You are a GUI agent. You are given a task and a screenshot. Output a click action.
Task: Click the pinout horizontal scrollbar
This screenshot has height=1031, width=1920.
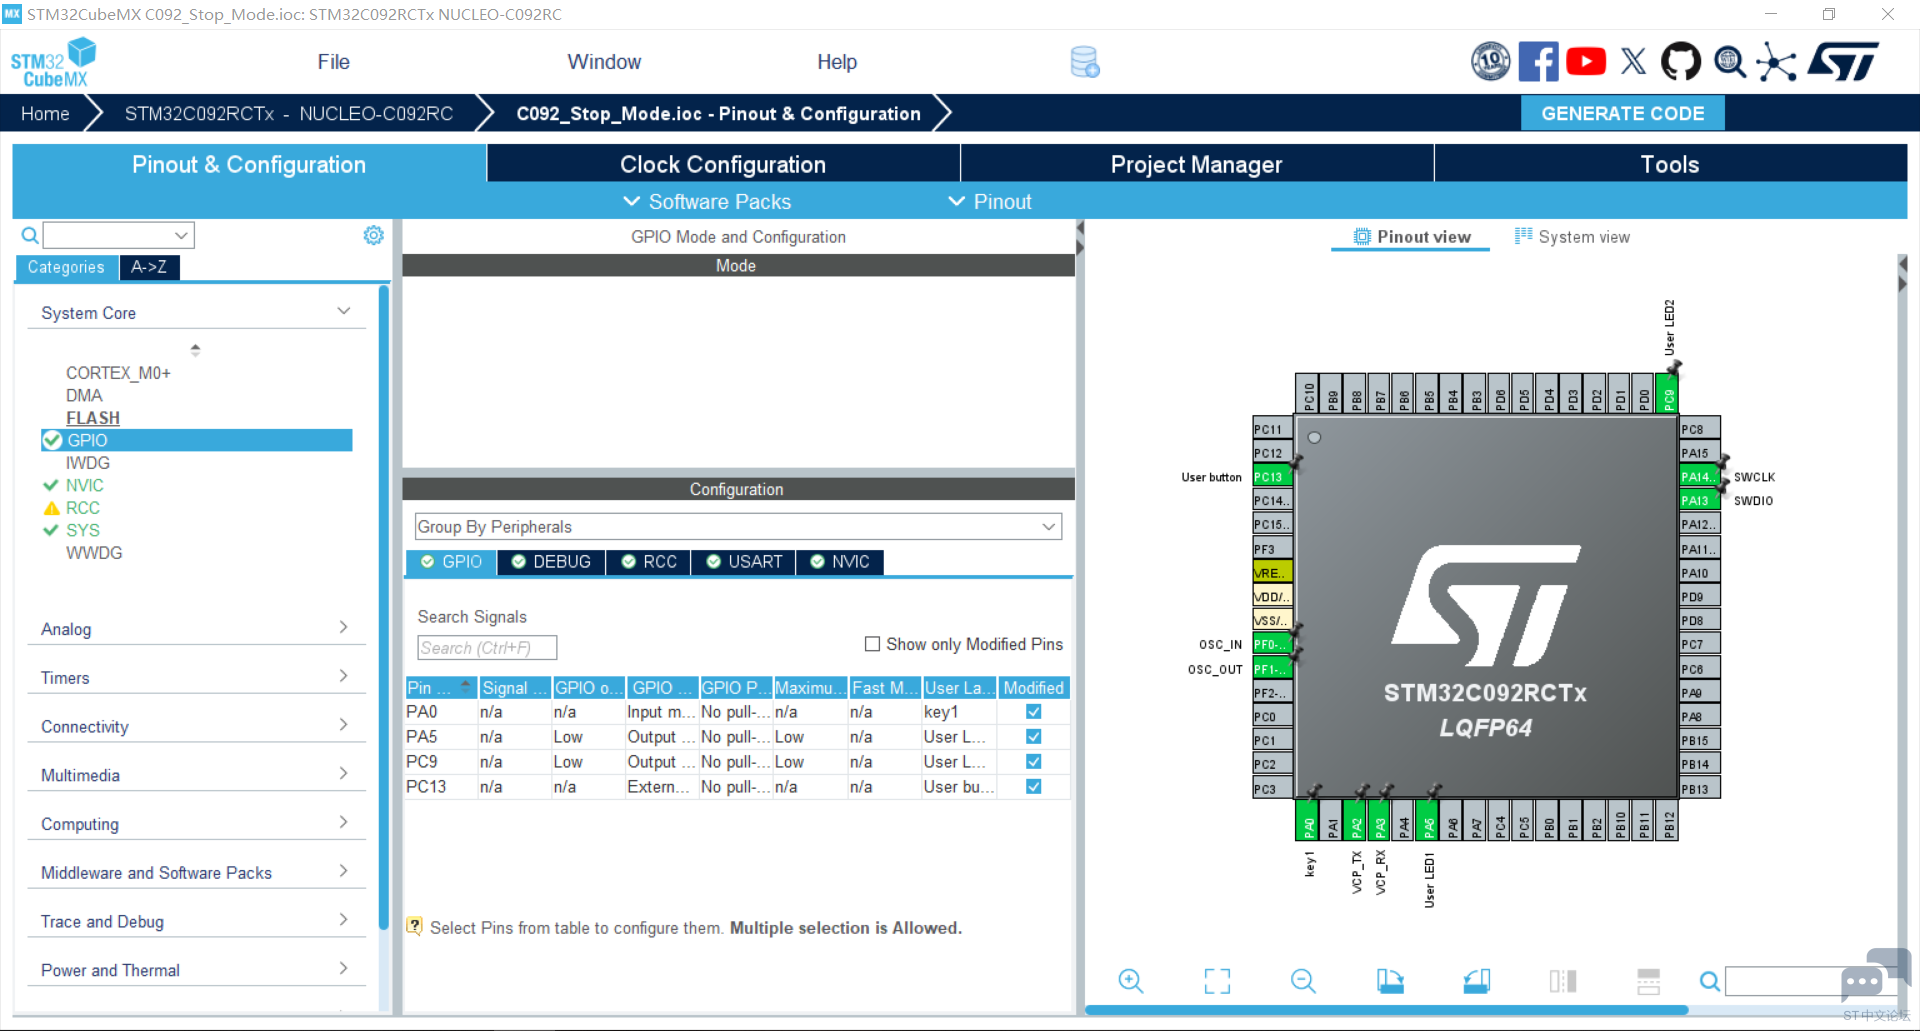[1386, 1010]
